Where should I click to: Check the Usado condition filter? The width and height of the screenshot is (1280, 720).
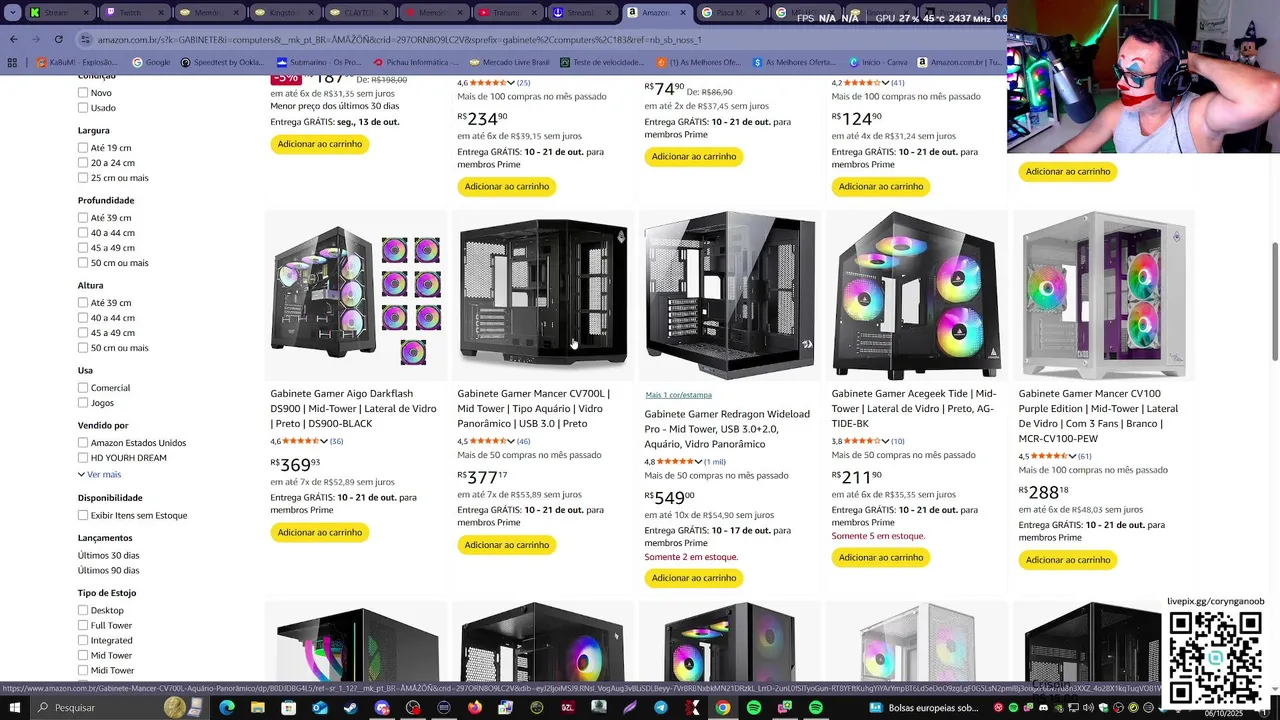coord(83,108)
